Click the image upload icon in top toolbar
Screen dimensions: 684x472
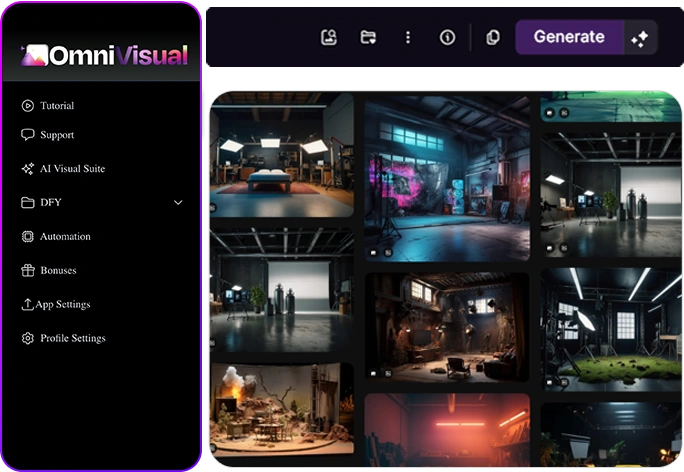[328, 37]
